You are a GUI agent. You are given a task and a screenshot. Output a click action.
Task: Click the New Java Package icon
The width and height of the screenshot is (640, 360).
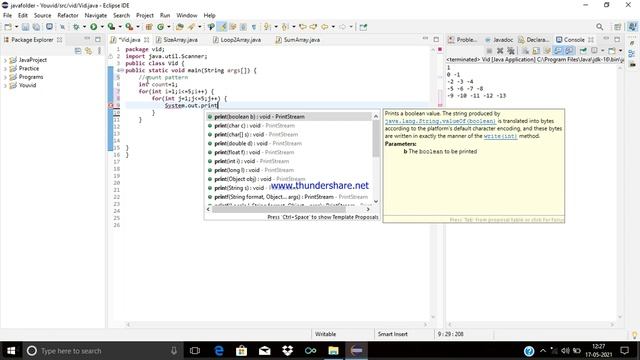(x=149, y=27)
